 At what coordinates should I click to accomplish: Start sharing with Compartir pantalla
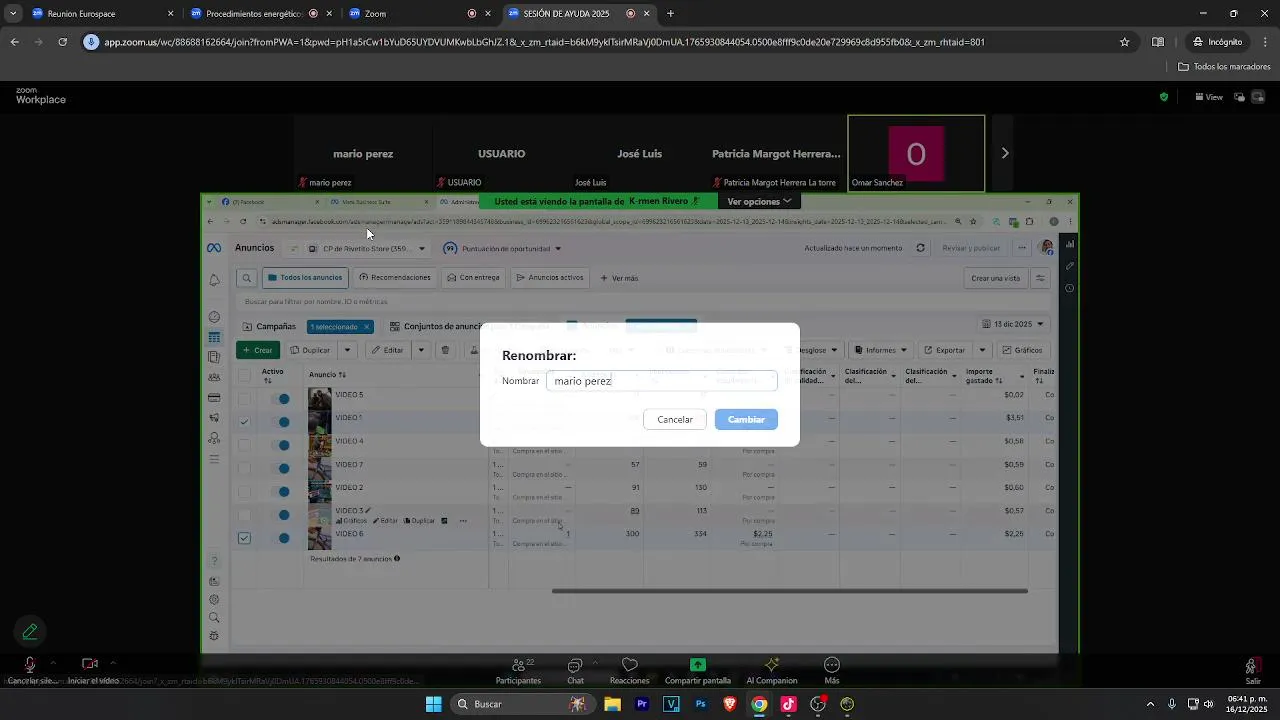click(x=698, y=671)
